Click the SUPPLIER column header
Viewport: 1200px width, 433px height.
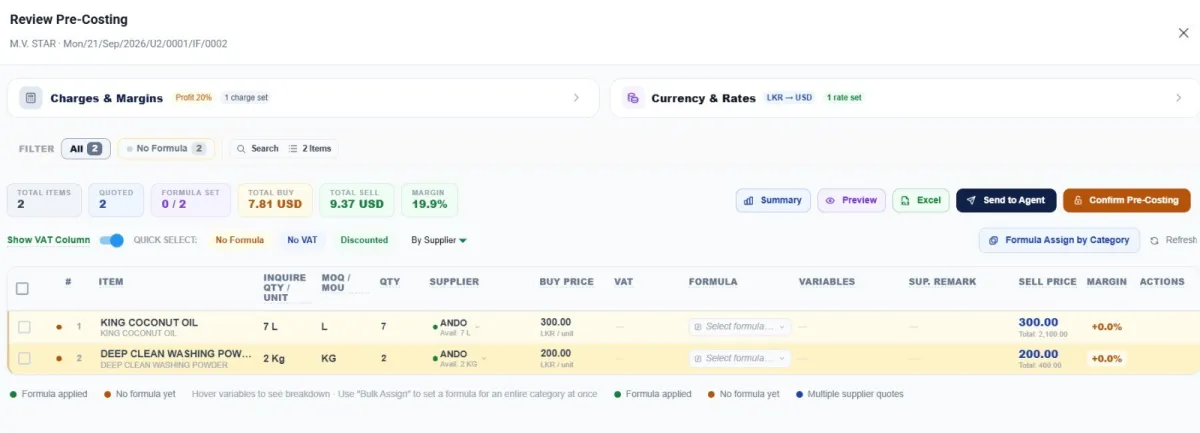454,282
